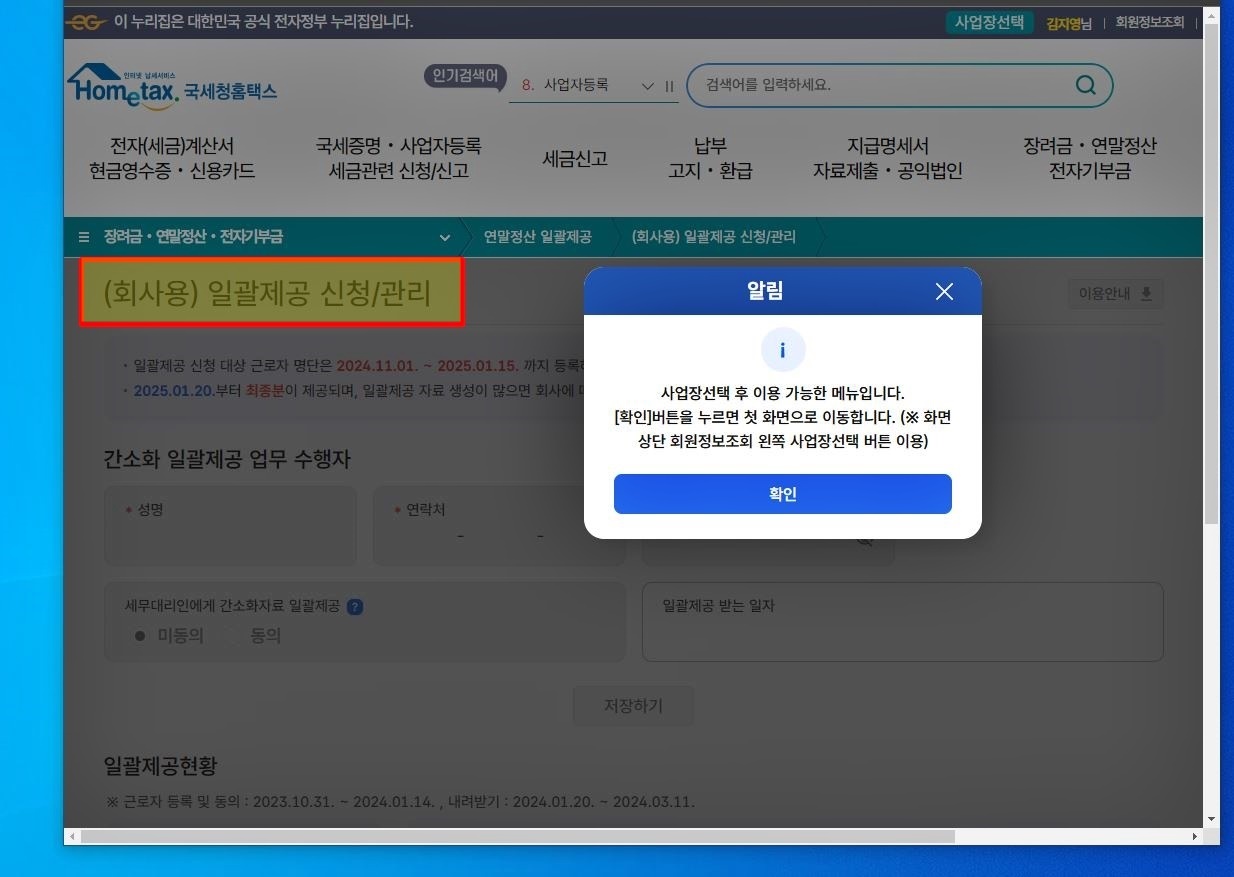This screenshot has width=1234, height=877.
Task: Click the search magnifier icon
Action: (1085, 85)
